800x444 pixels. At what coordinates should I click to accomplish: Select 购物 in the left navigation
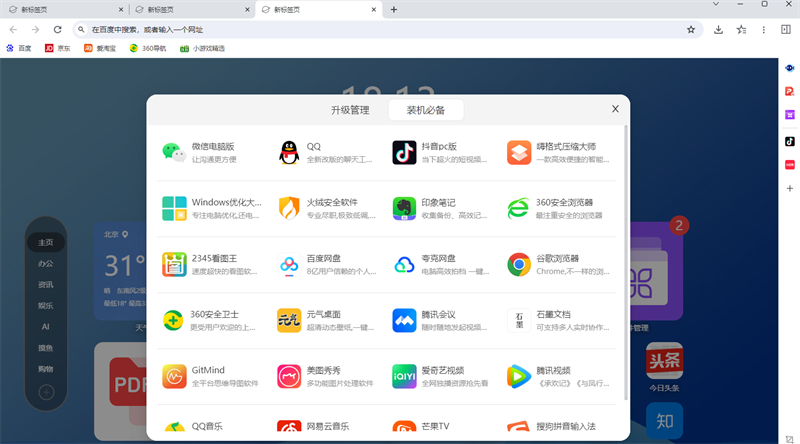coord(45,369)
